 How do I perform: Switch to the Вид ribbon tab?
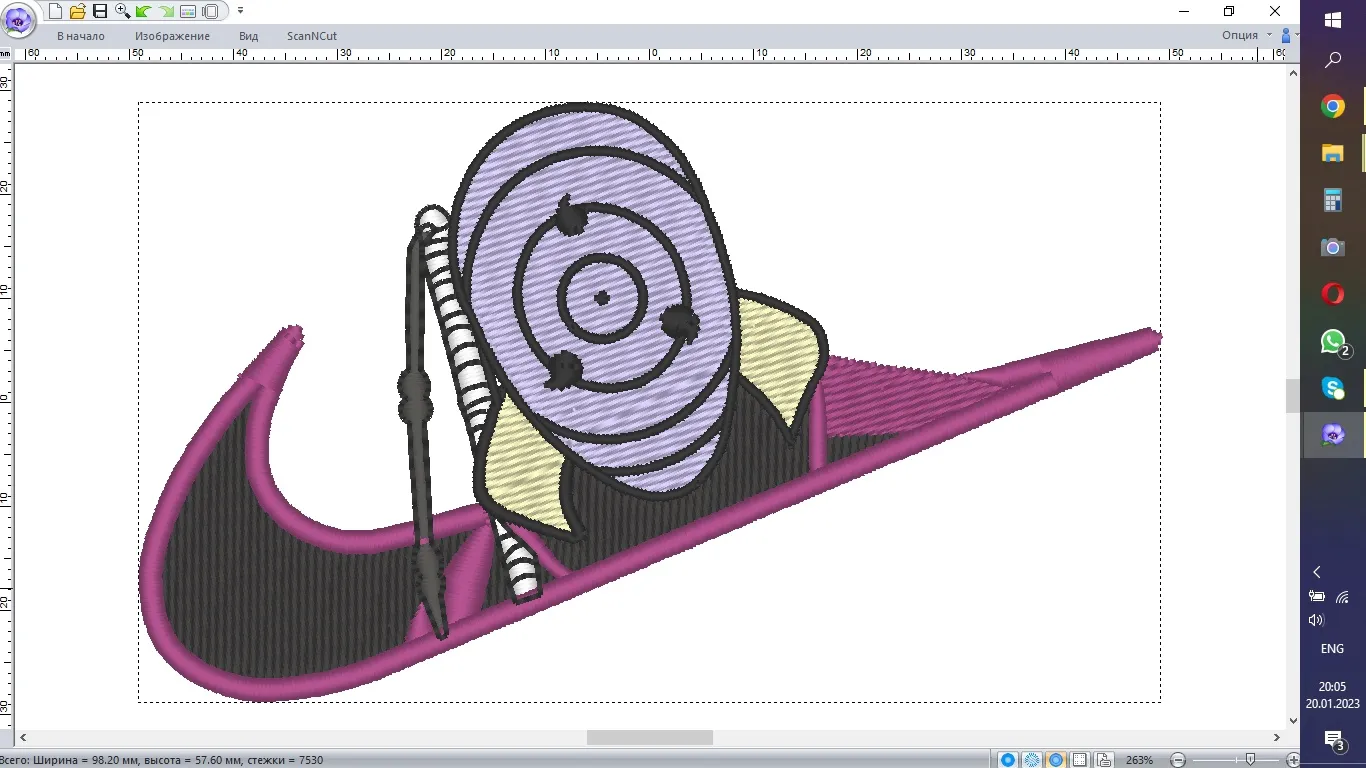coord(248,36)
